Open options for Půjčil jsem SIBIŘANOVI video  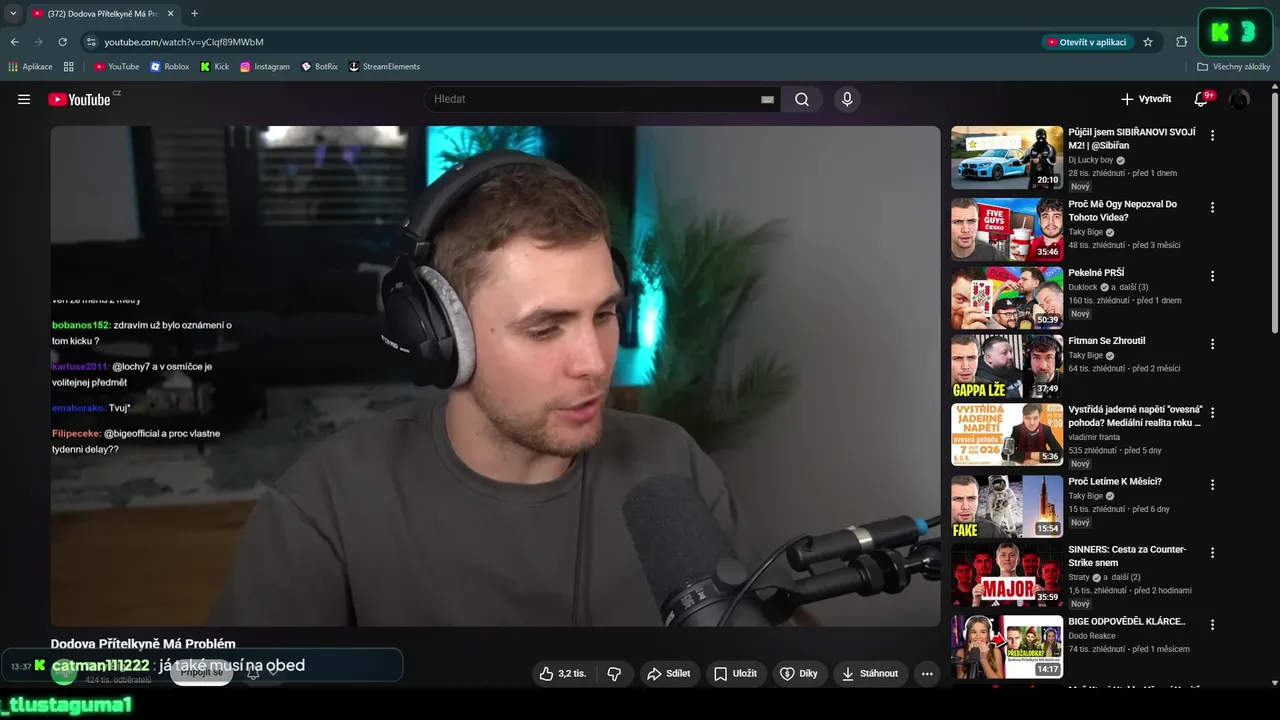pos(1212,135)
